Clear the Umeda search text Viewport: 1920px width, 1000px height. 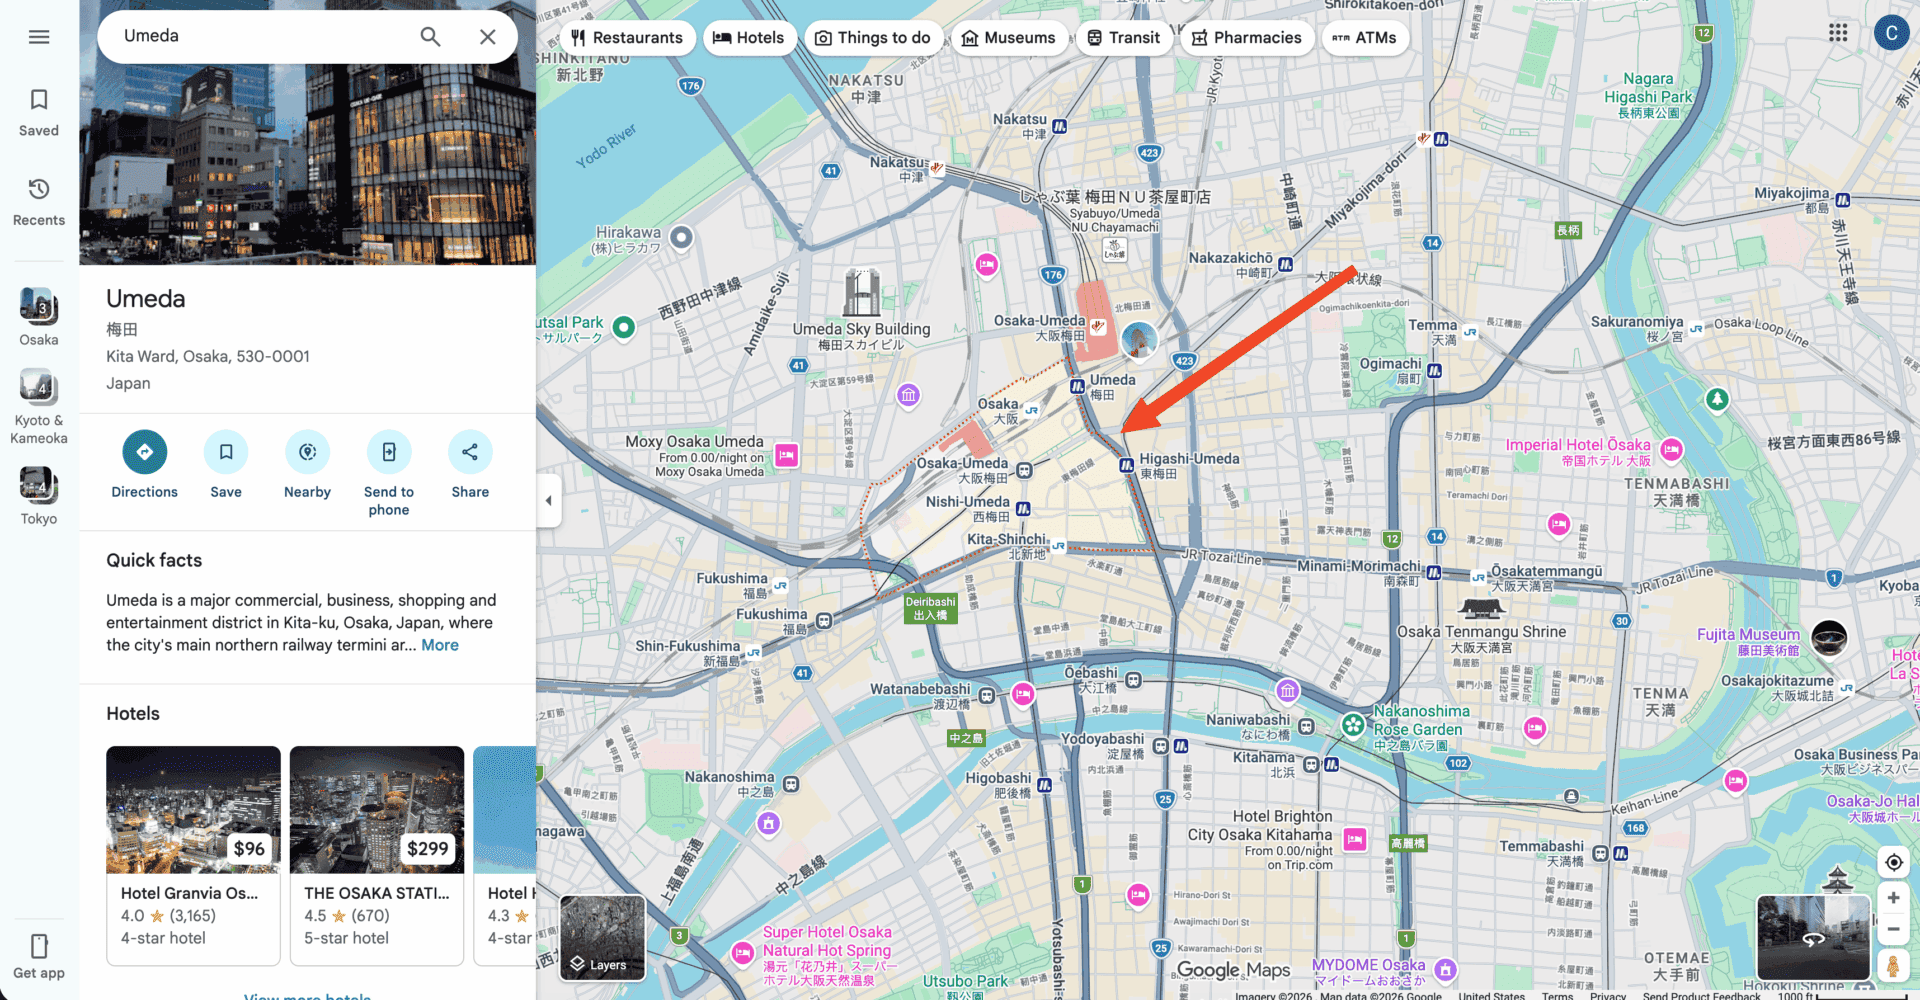[x=488, y=37]
